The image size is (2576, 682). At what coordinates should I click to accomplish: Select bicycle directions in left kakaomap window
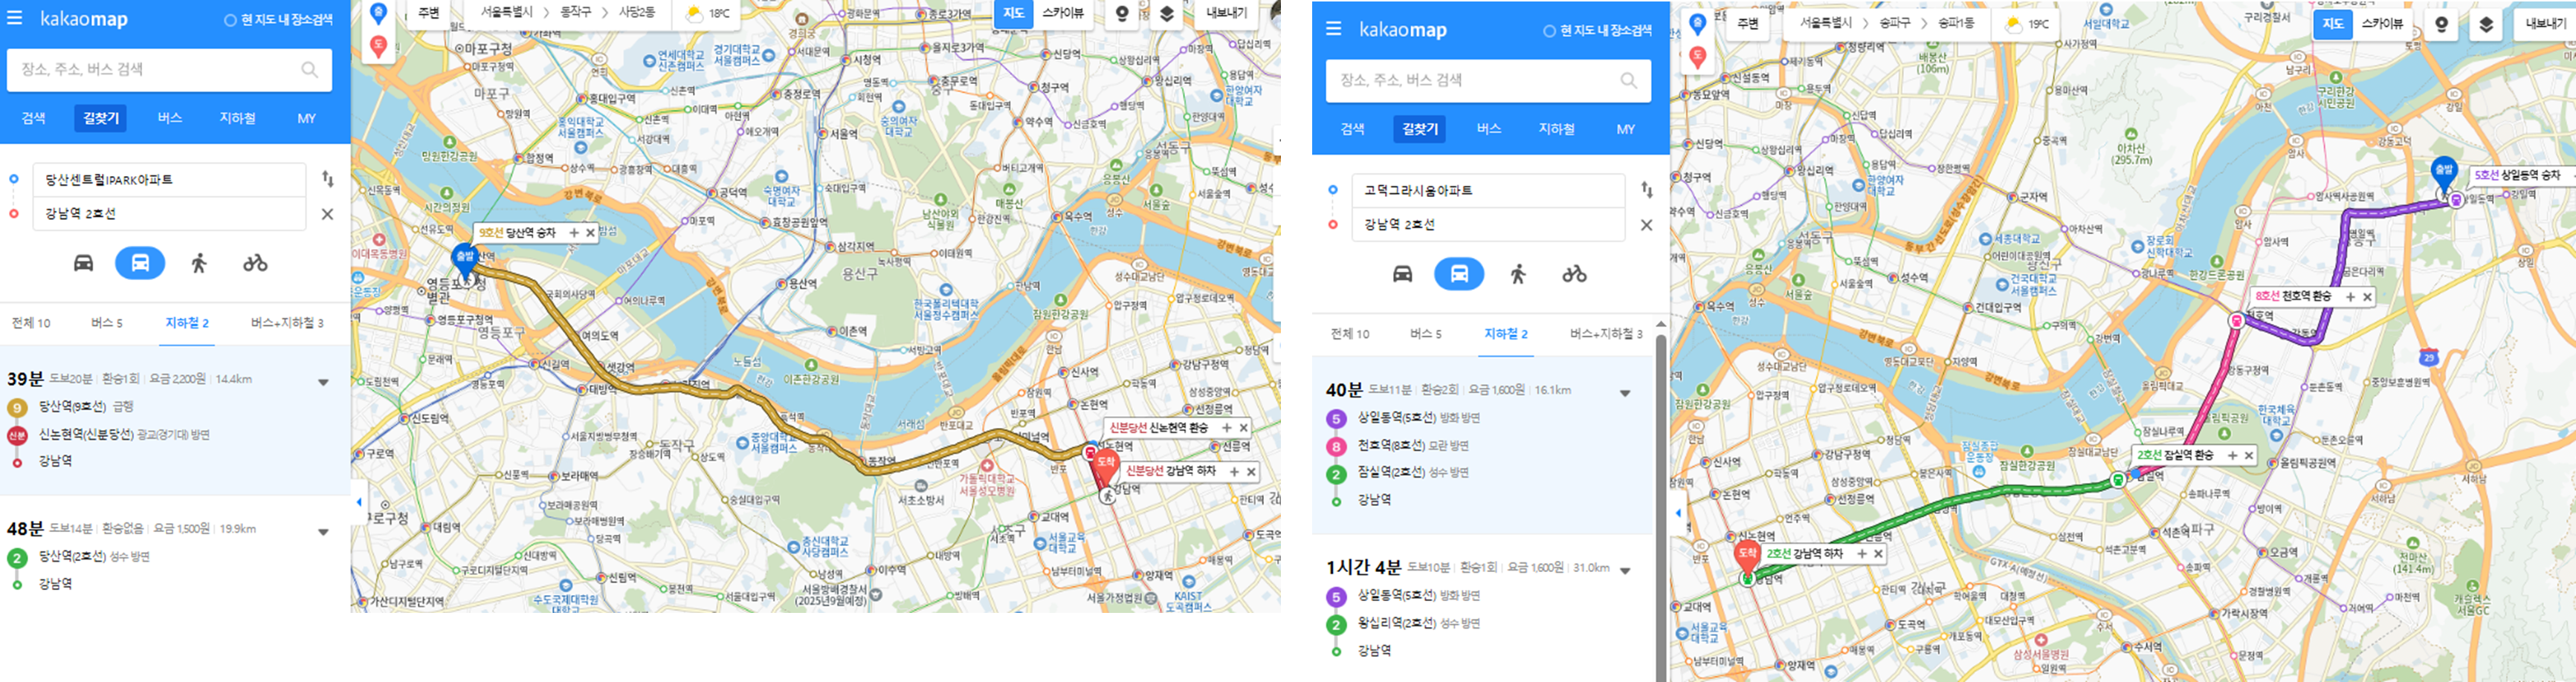[255, 263]
